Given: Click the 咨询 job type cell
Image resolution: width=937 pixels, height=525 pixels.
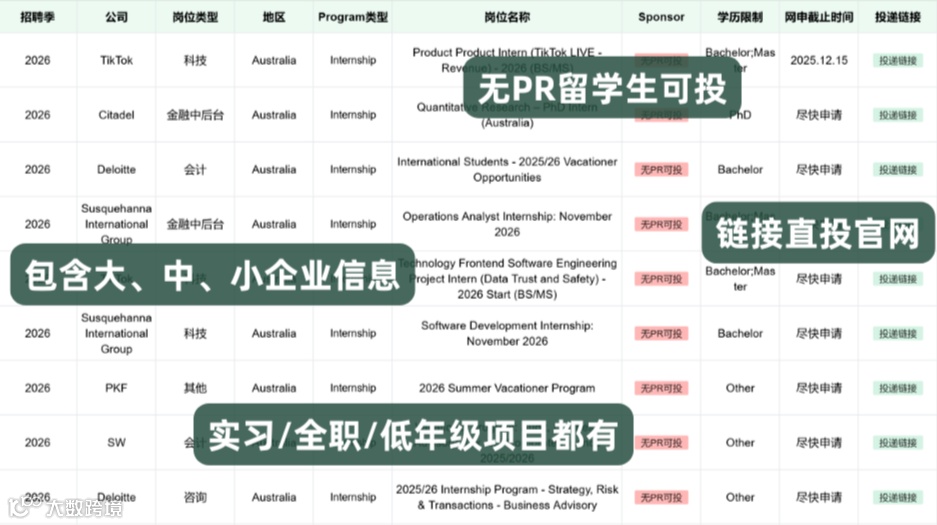Looking at the screenshot, I should (195, 498).
